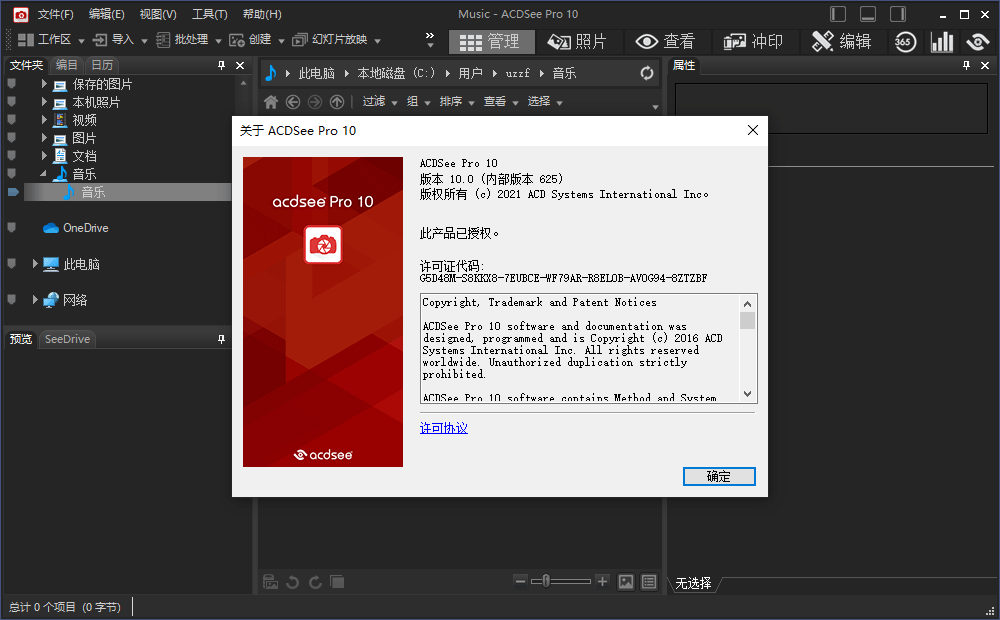
Task: Open the File menu
Action: click(x=55, y=14)
